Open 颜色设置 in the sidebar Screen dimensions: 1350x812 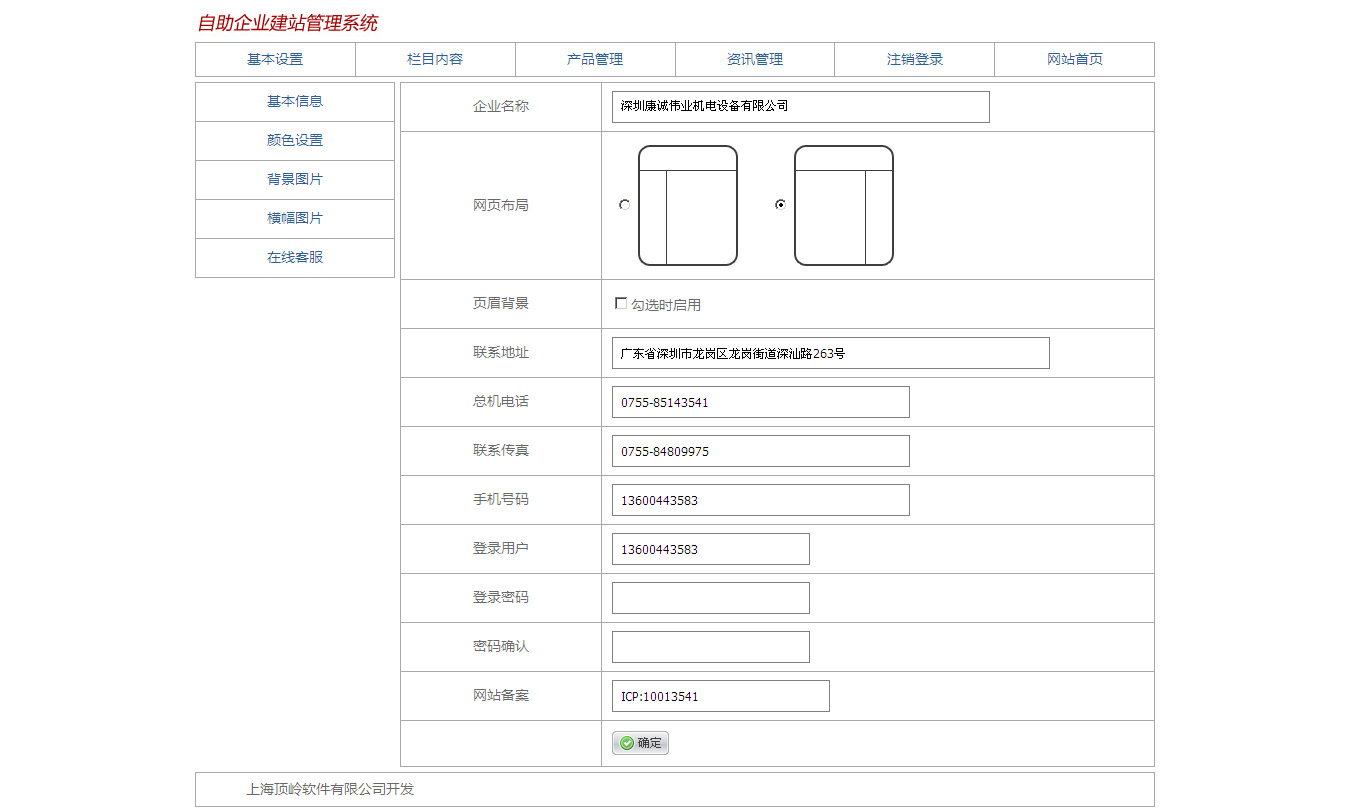click(x=295, y=141)
